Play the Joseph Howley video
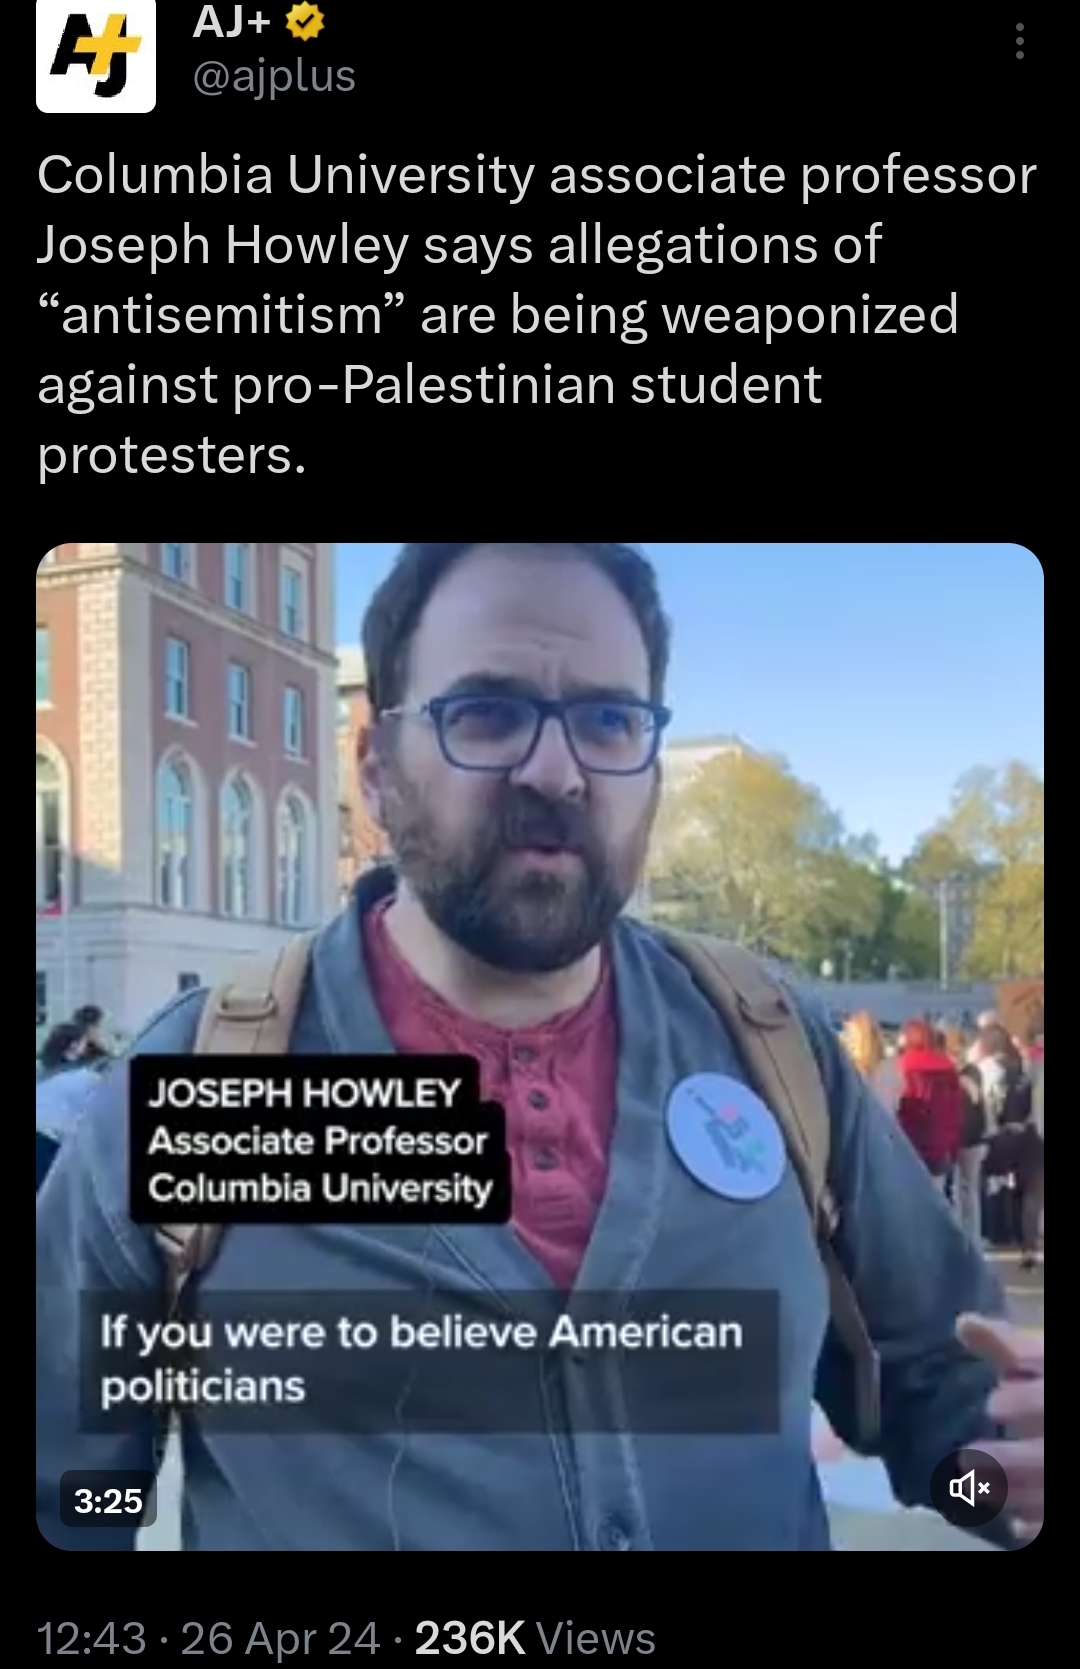 [x=540, y=1046]
